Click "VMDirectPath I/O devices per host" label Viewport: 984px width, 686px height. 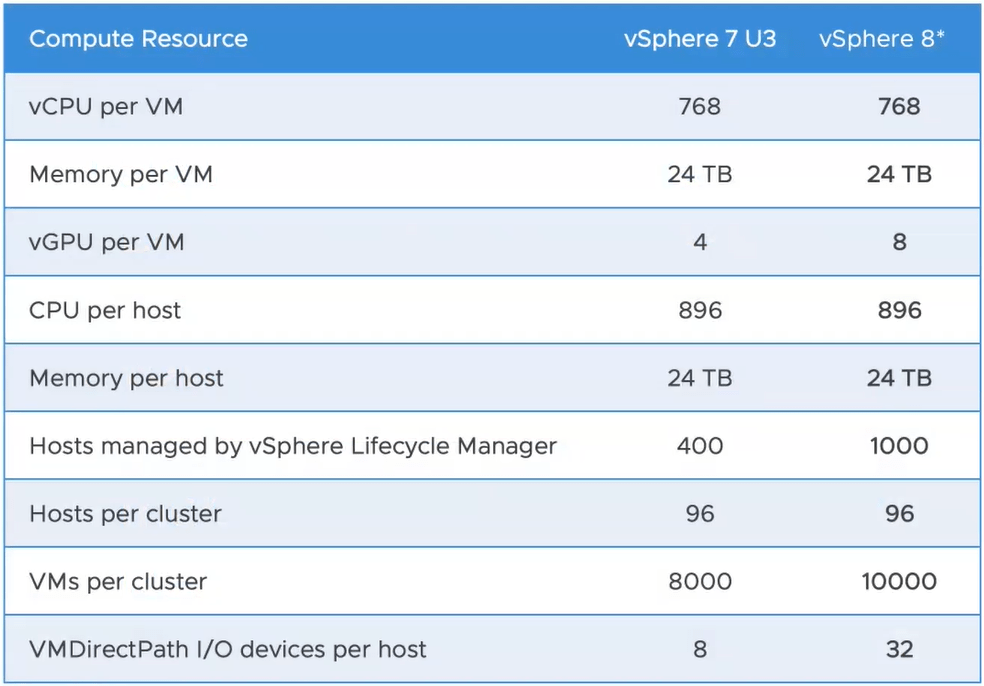228,650
